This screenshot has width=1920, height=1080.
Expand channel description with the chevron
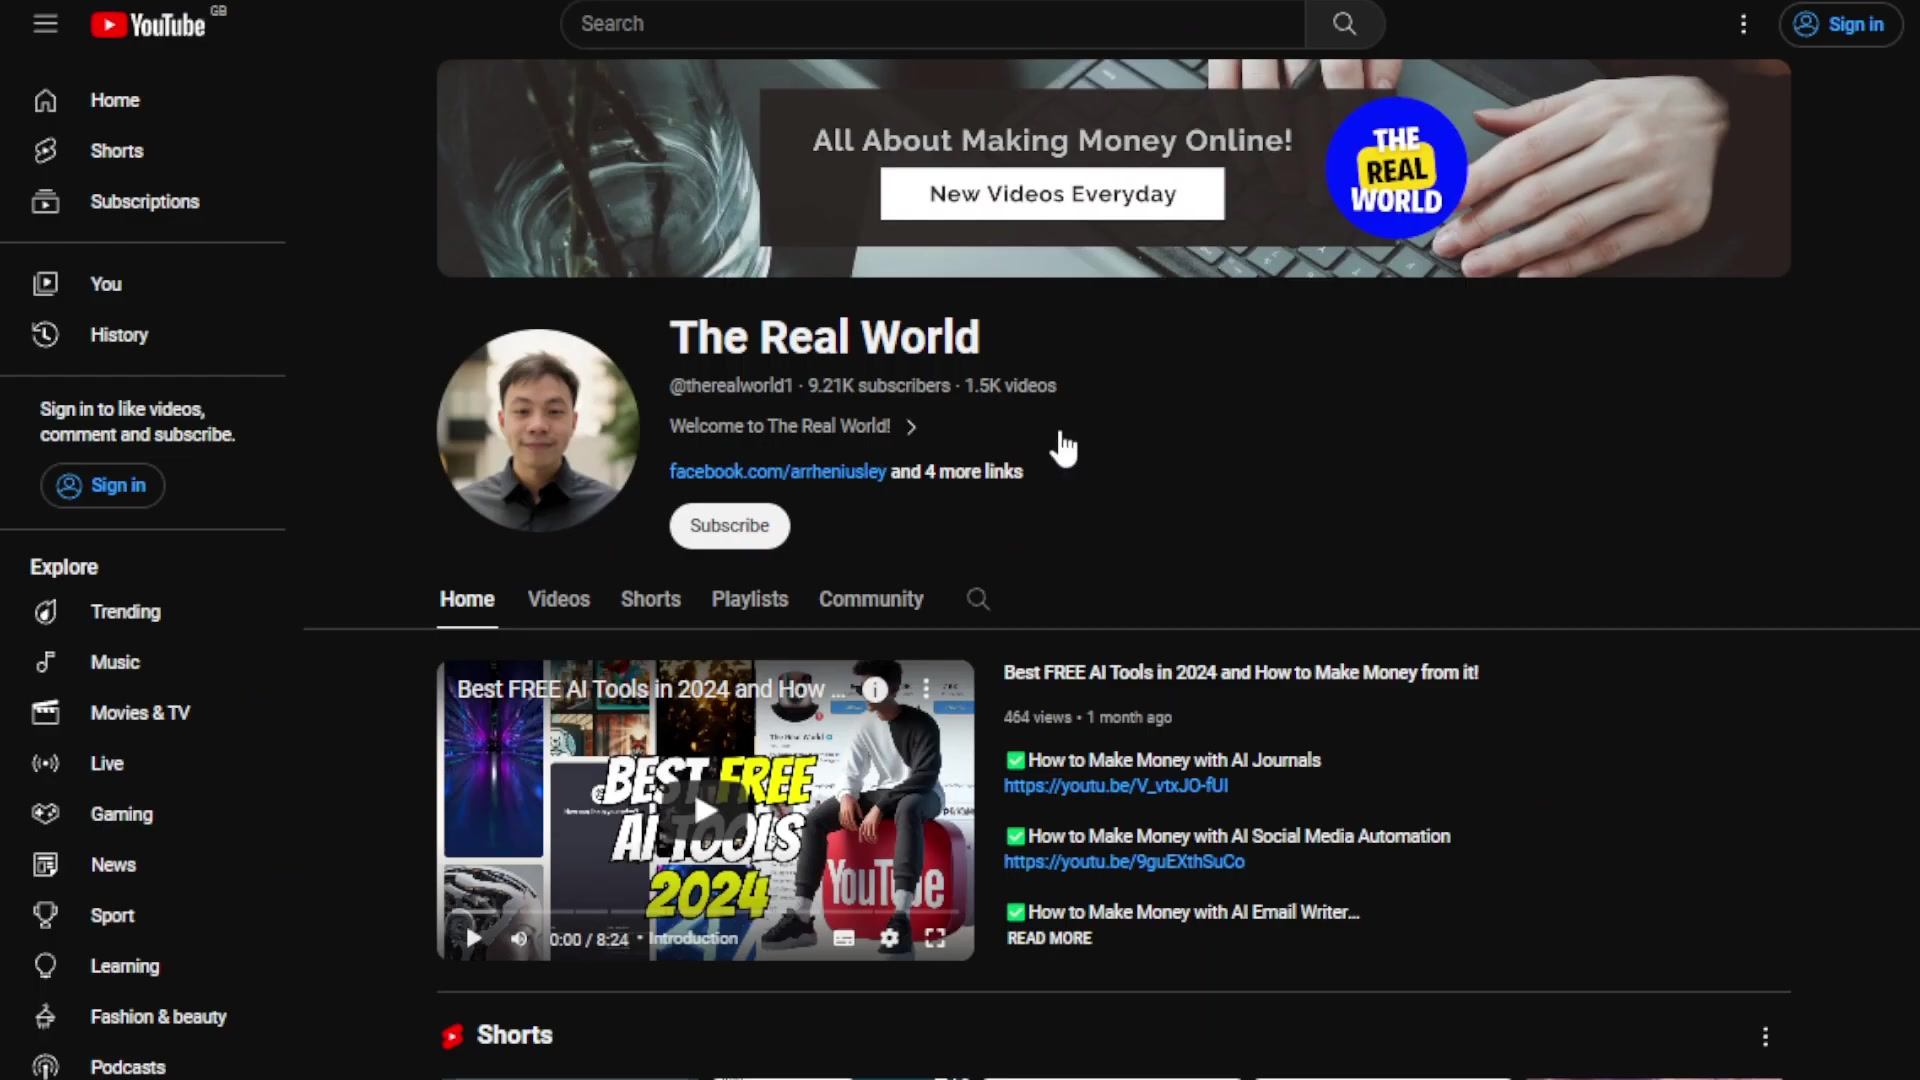911,427
